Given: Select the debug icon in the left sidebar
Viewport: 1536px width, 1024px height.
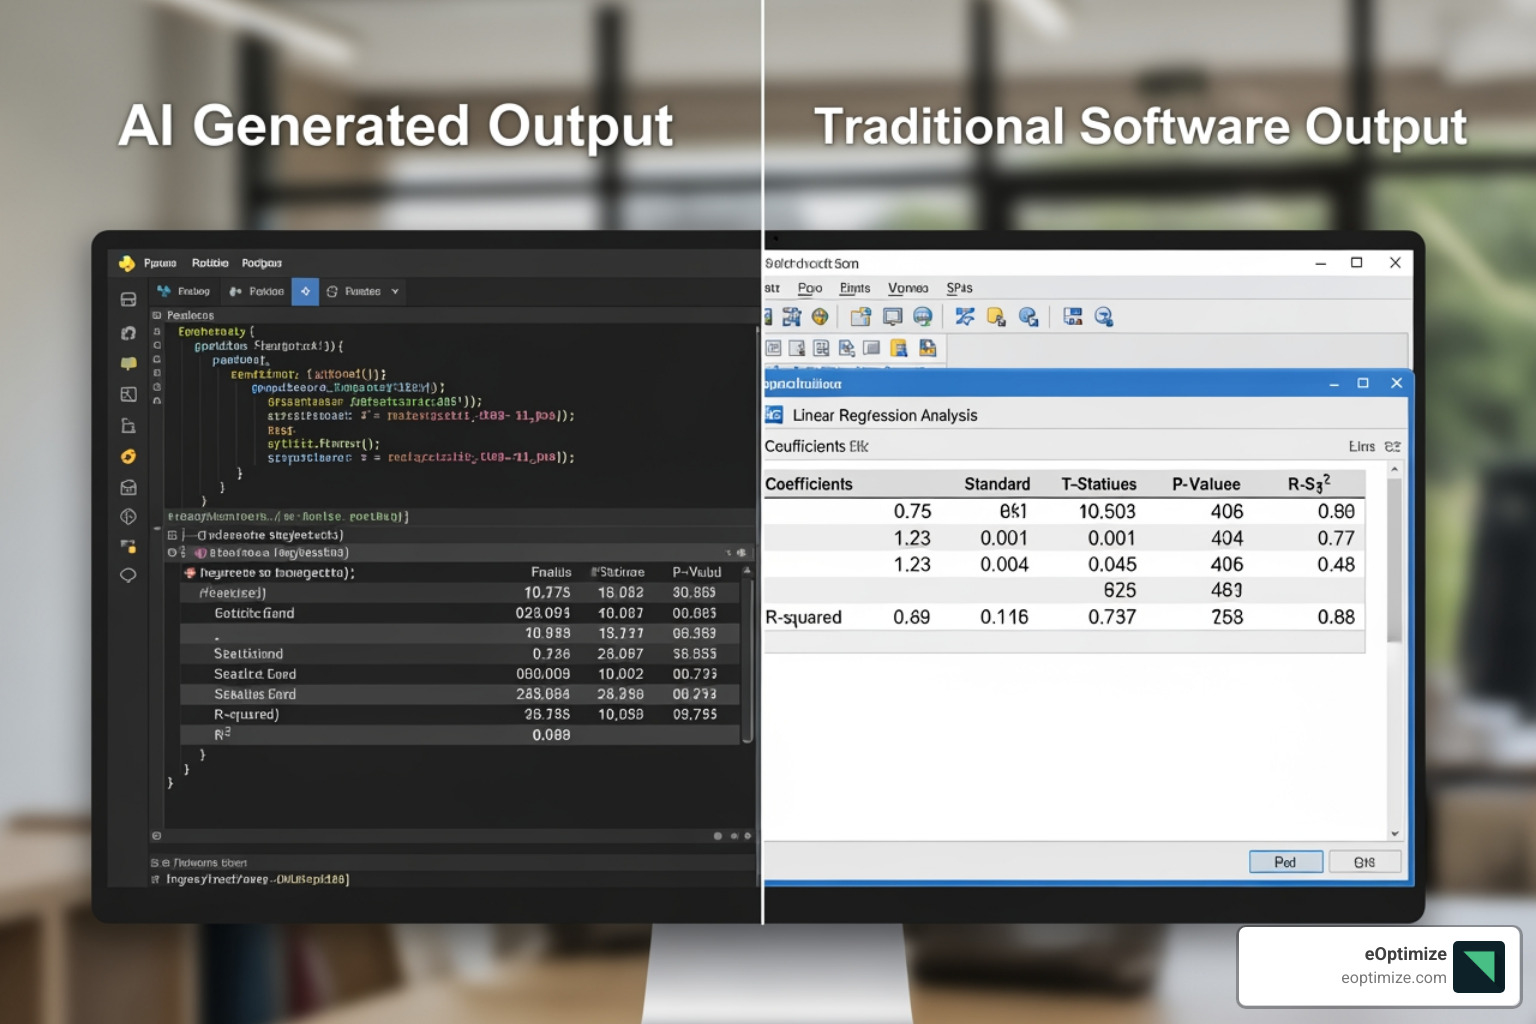Looking at the screenshot, I should (x=128, y=333).
